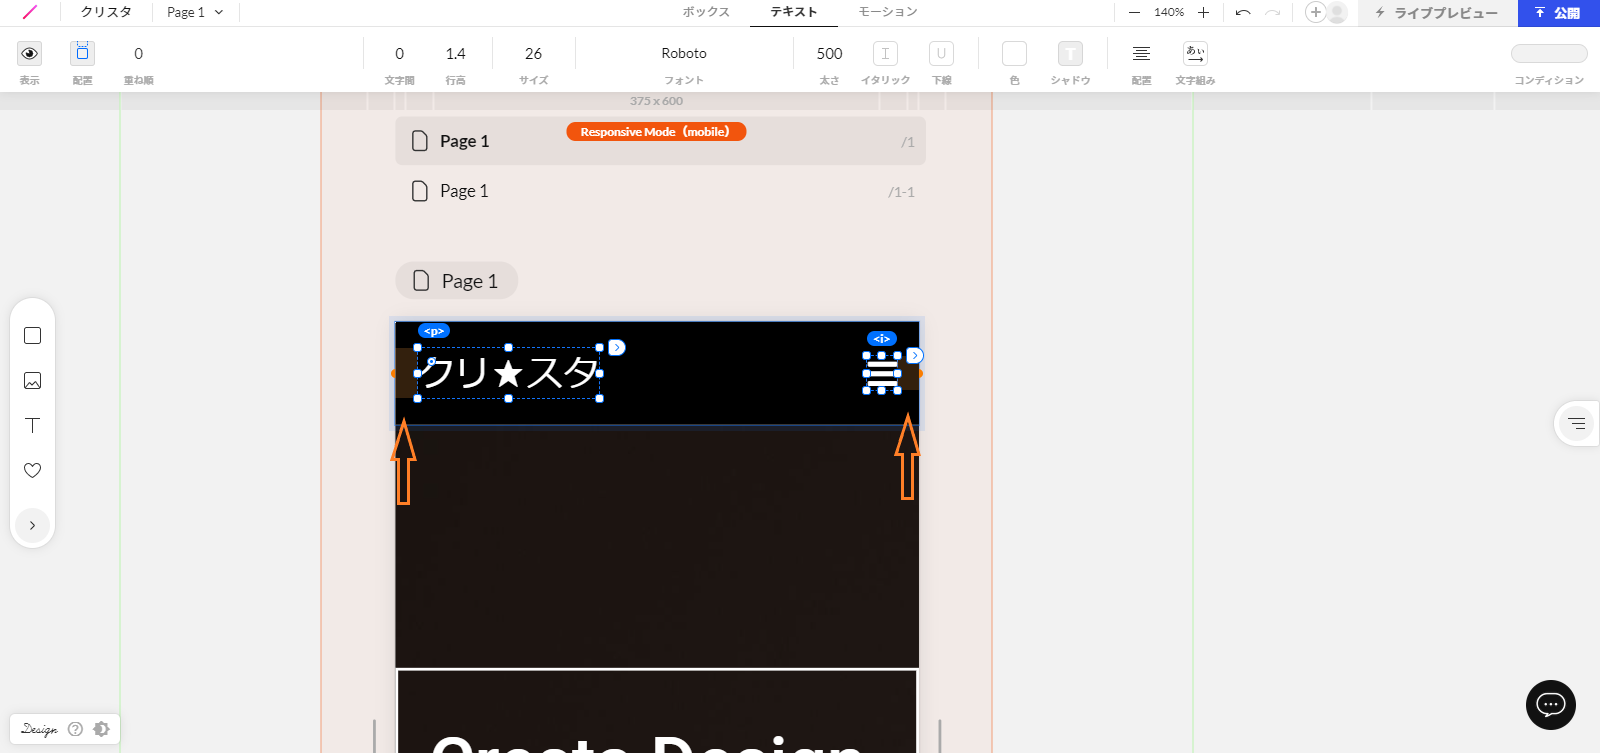Click the Design mode label
The height and width of the screenshot is (753, 1600).
pyautogui.click(x=39, y=729)
